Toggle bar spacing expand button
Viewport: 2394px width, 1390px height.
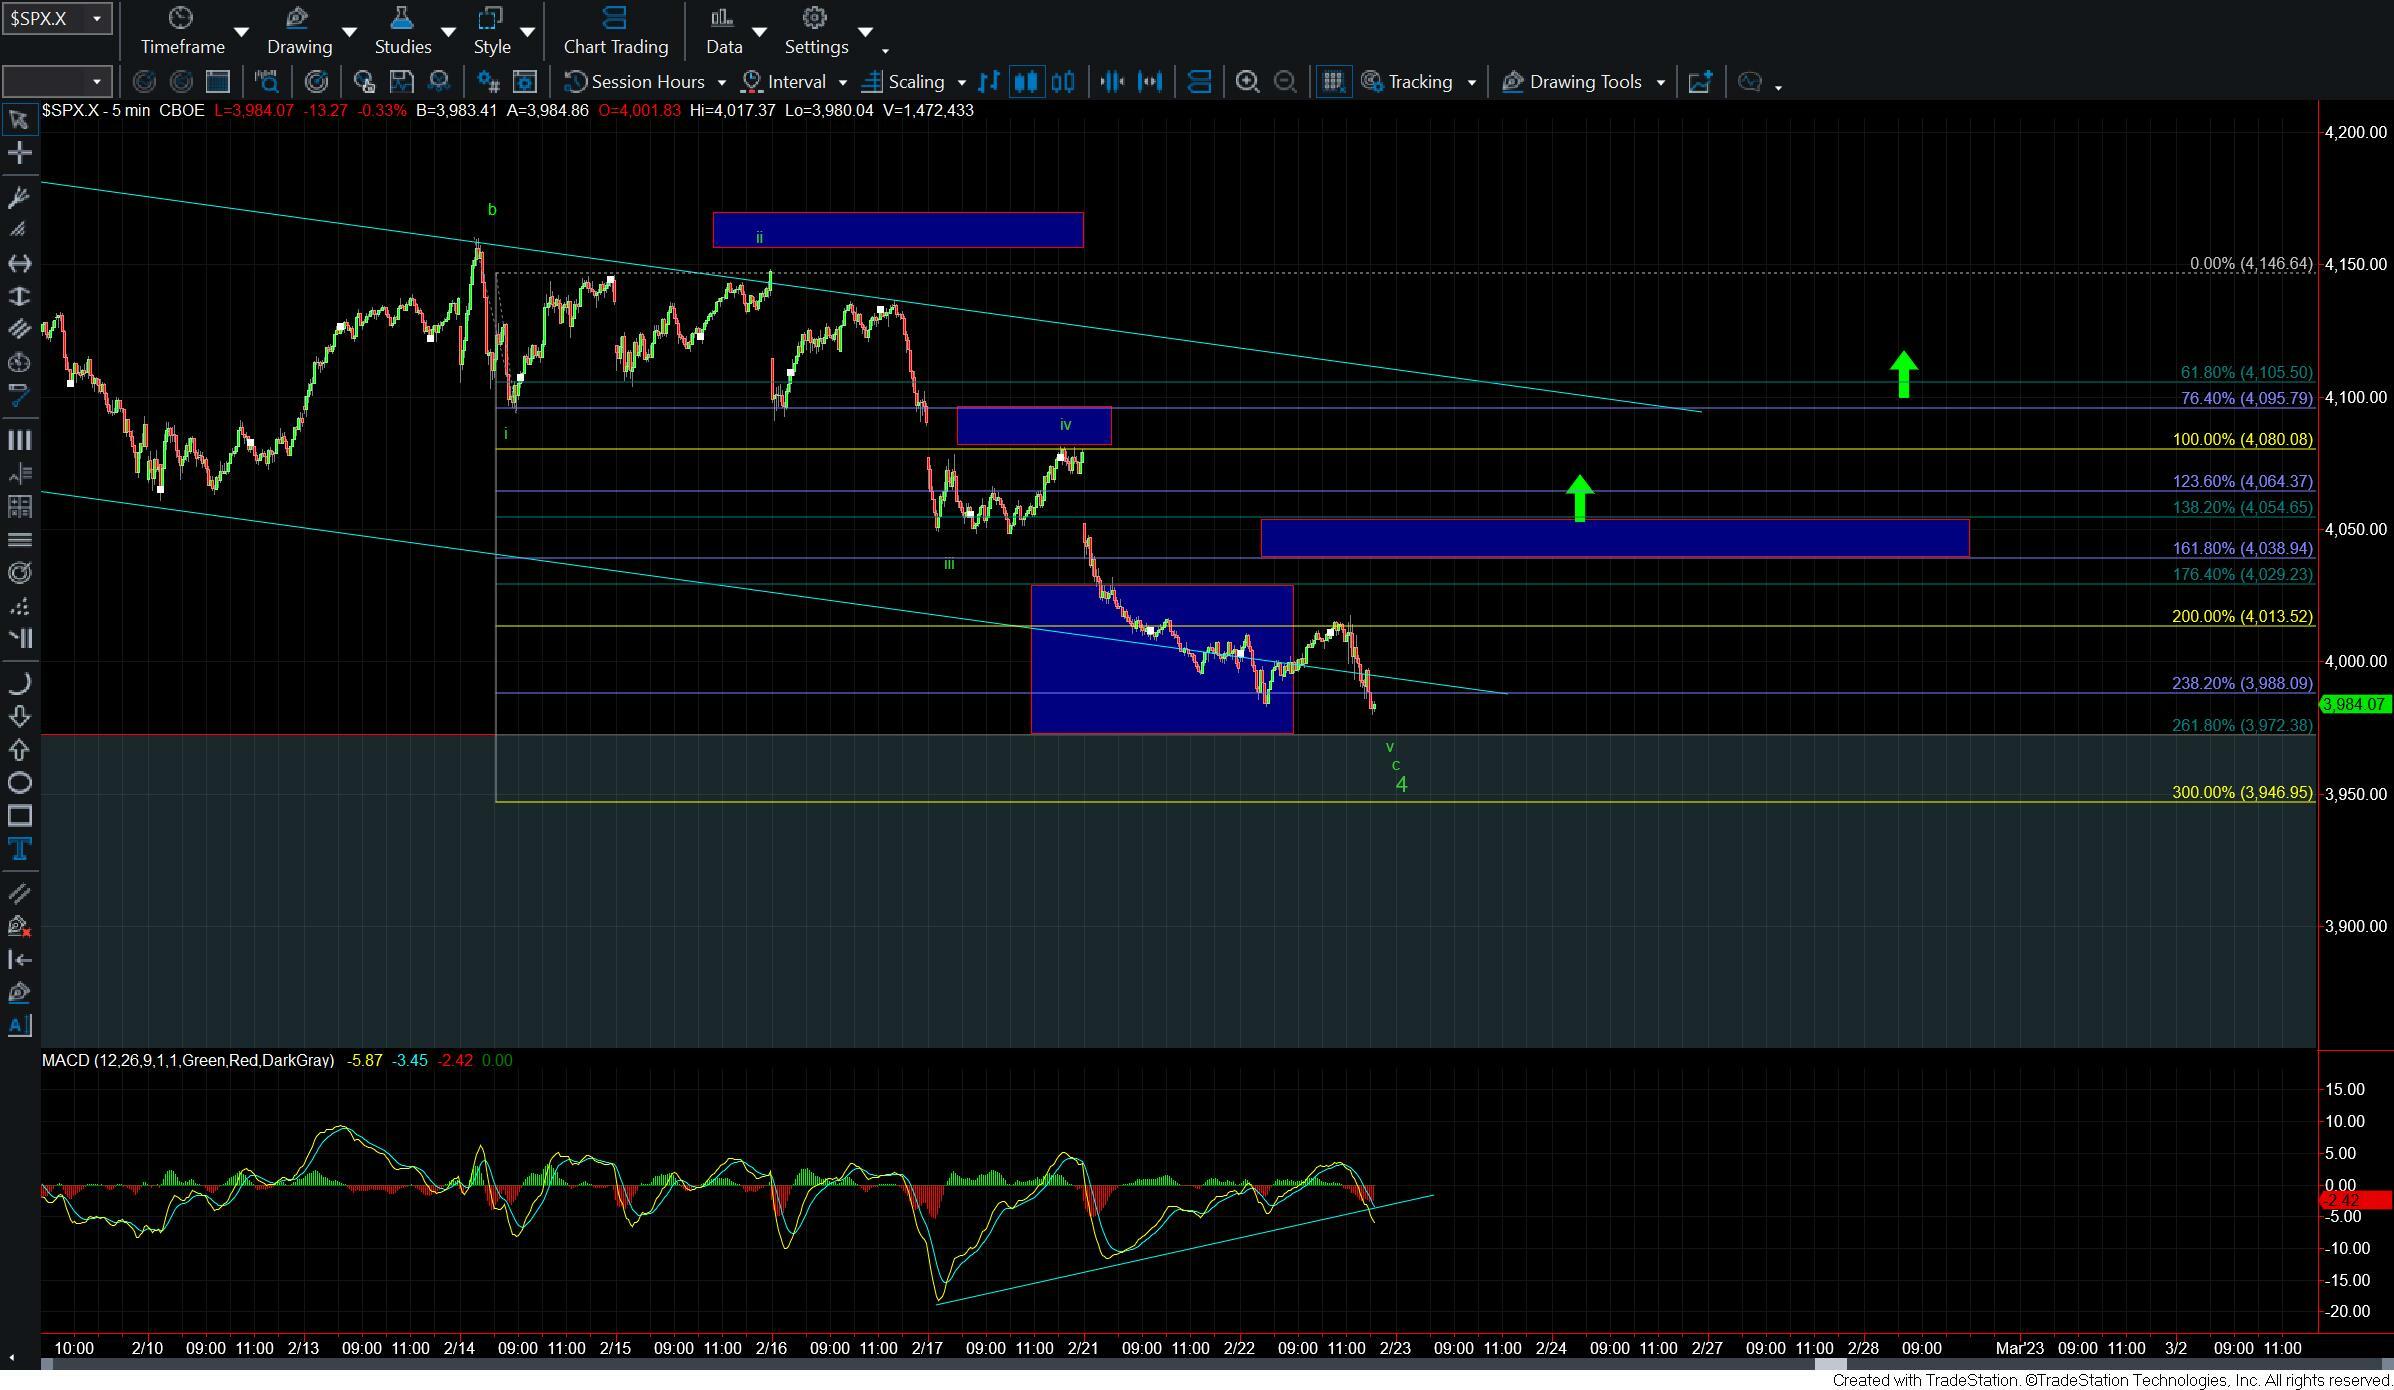(1150, 82)
